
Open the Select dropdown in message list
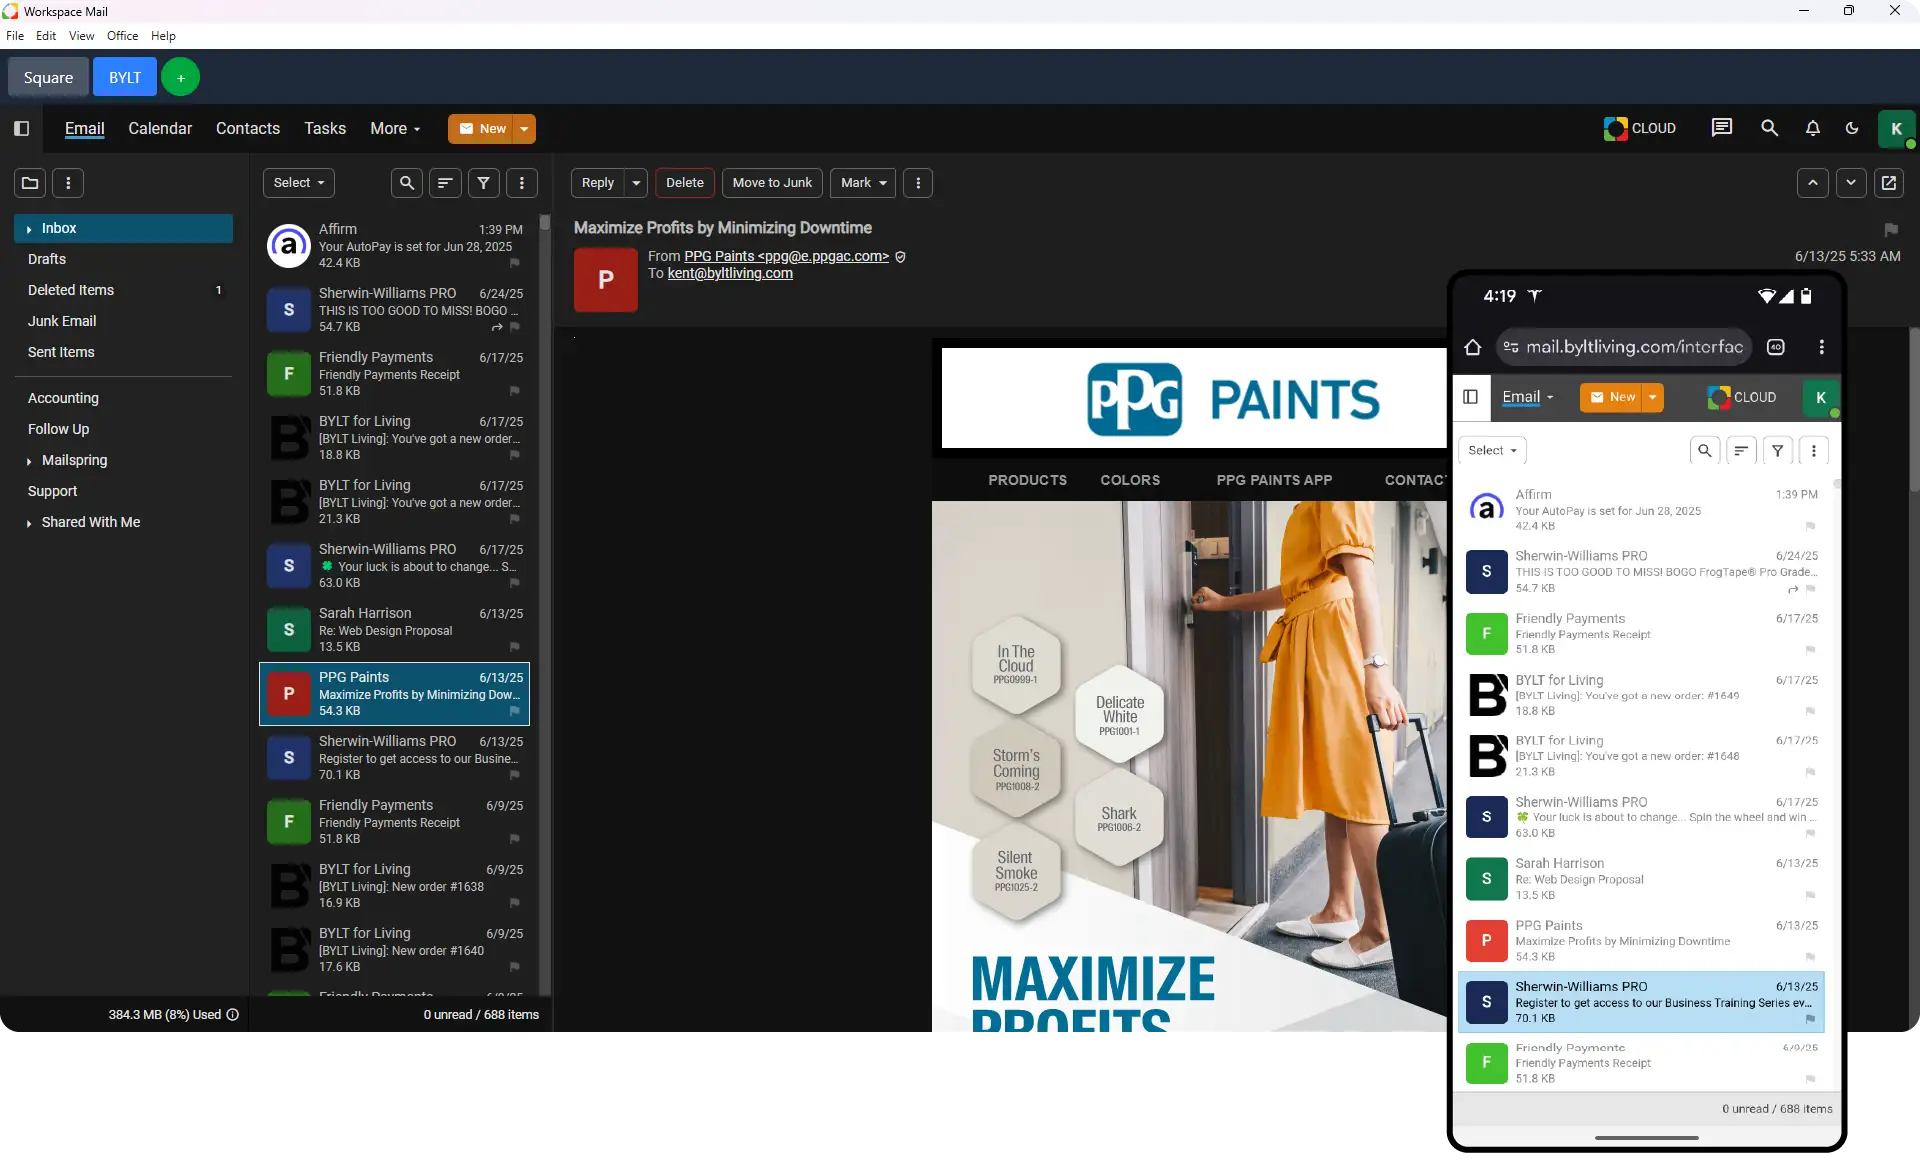[x=298, y=183]
